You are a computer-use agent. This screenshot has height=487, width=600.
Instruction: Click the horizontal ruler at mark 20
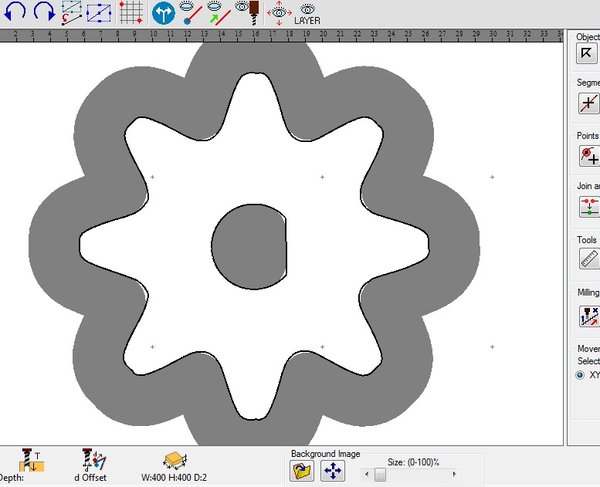(323, 35)
